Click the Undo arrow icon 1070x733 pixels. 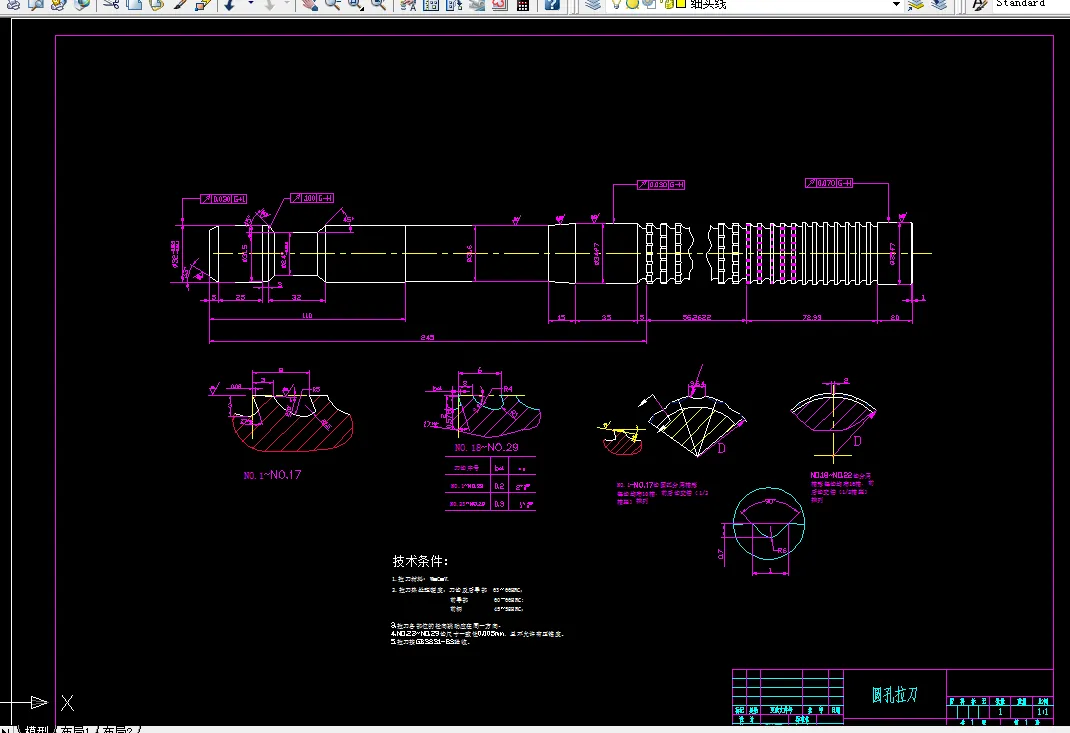[x=230, y=4]
